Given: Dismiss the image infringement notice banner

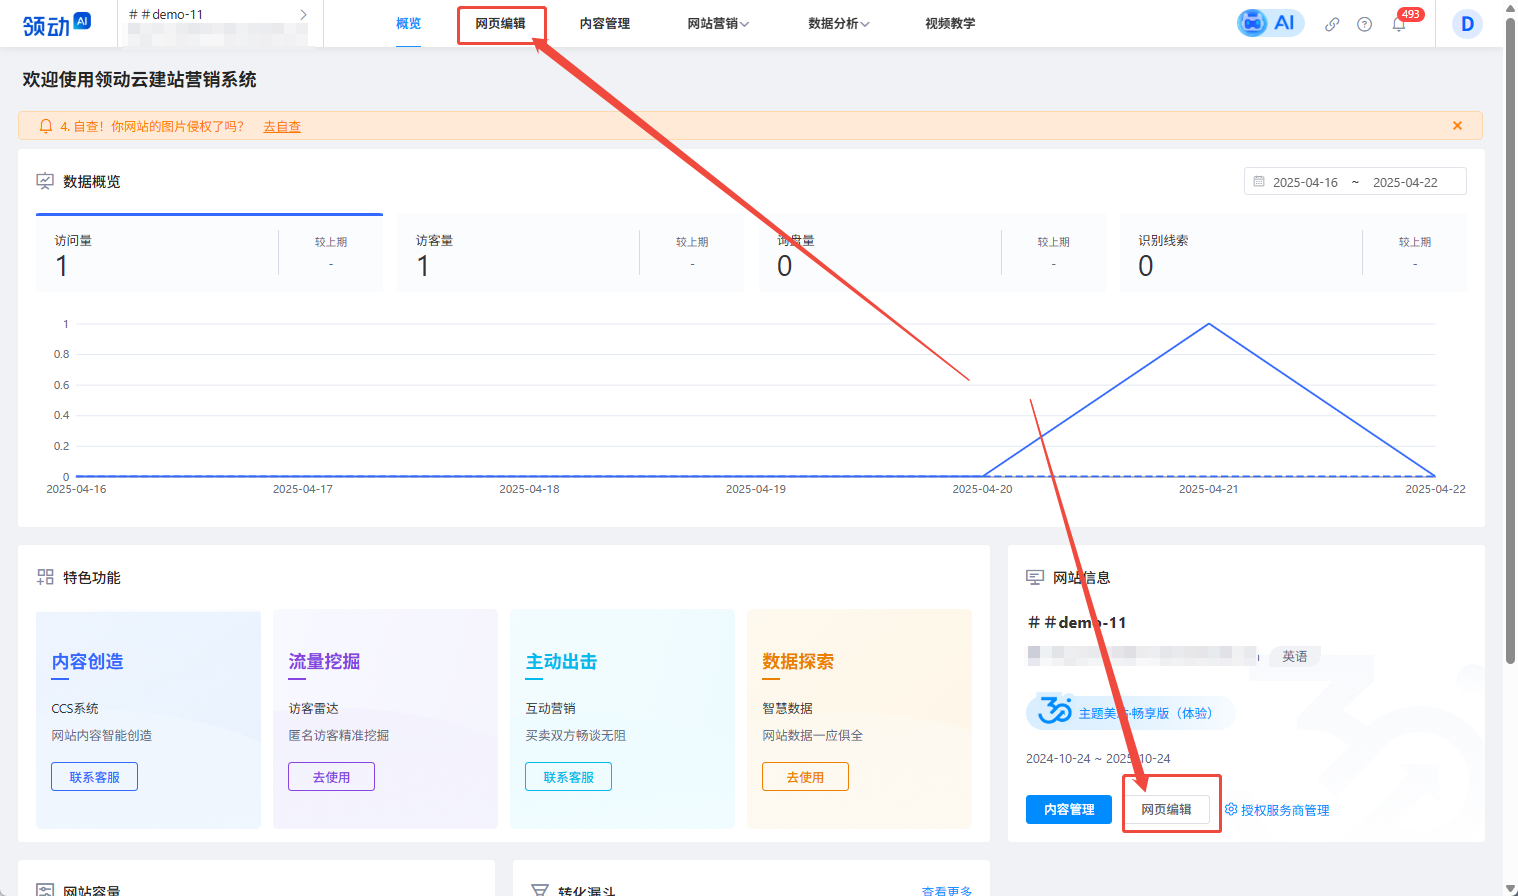Looking at the screenshot, I should point(1457,125).
